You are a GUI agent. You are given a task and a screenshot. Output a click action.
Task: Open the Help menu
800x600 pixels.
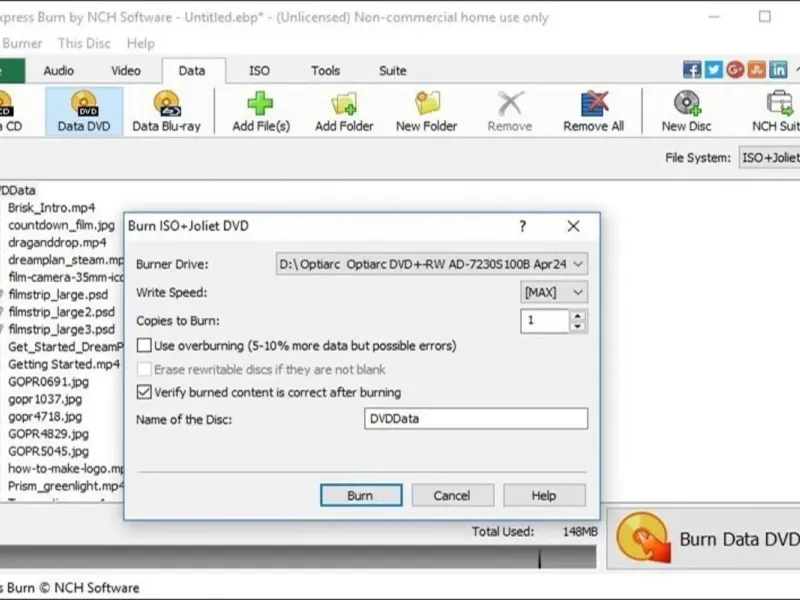[x=141, y=43]
